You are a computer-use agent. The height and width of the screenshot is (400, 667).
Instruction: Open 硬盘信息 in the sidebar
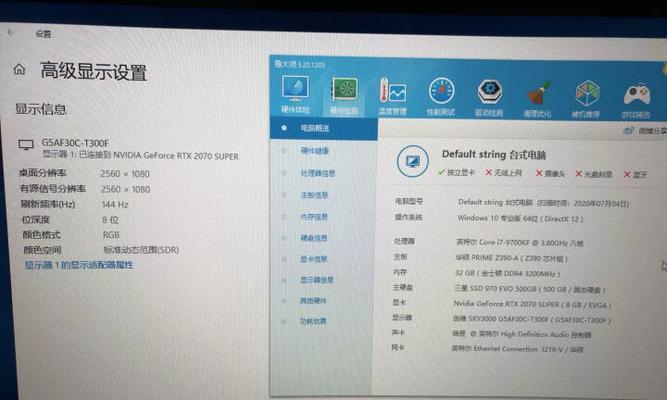tap(314, 238)
